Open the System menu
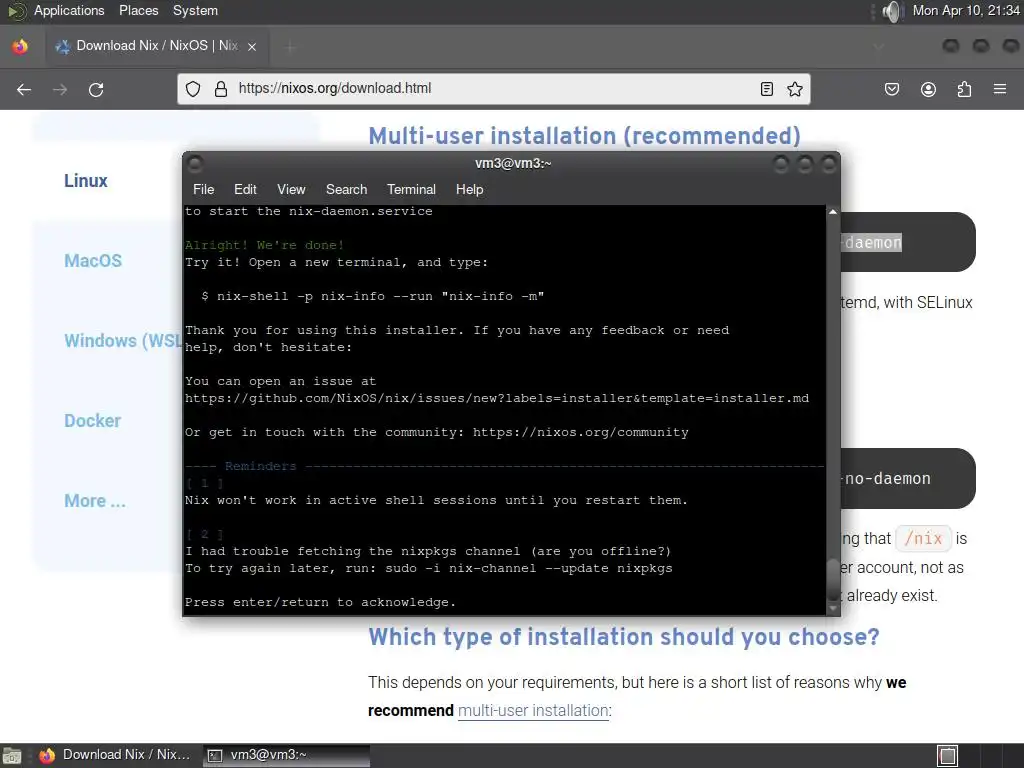This screenshot has height=768, width=1024. coord(195,10)
